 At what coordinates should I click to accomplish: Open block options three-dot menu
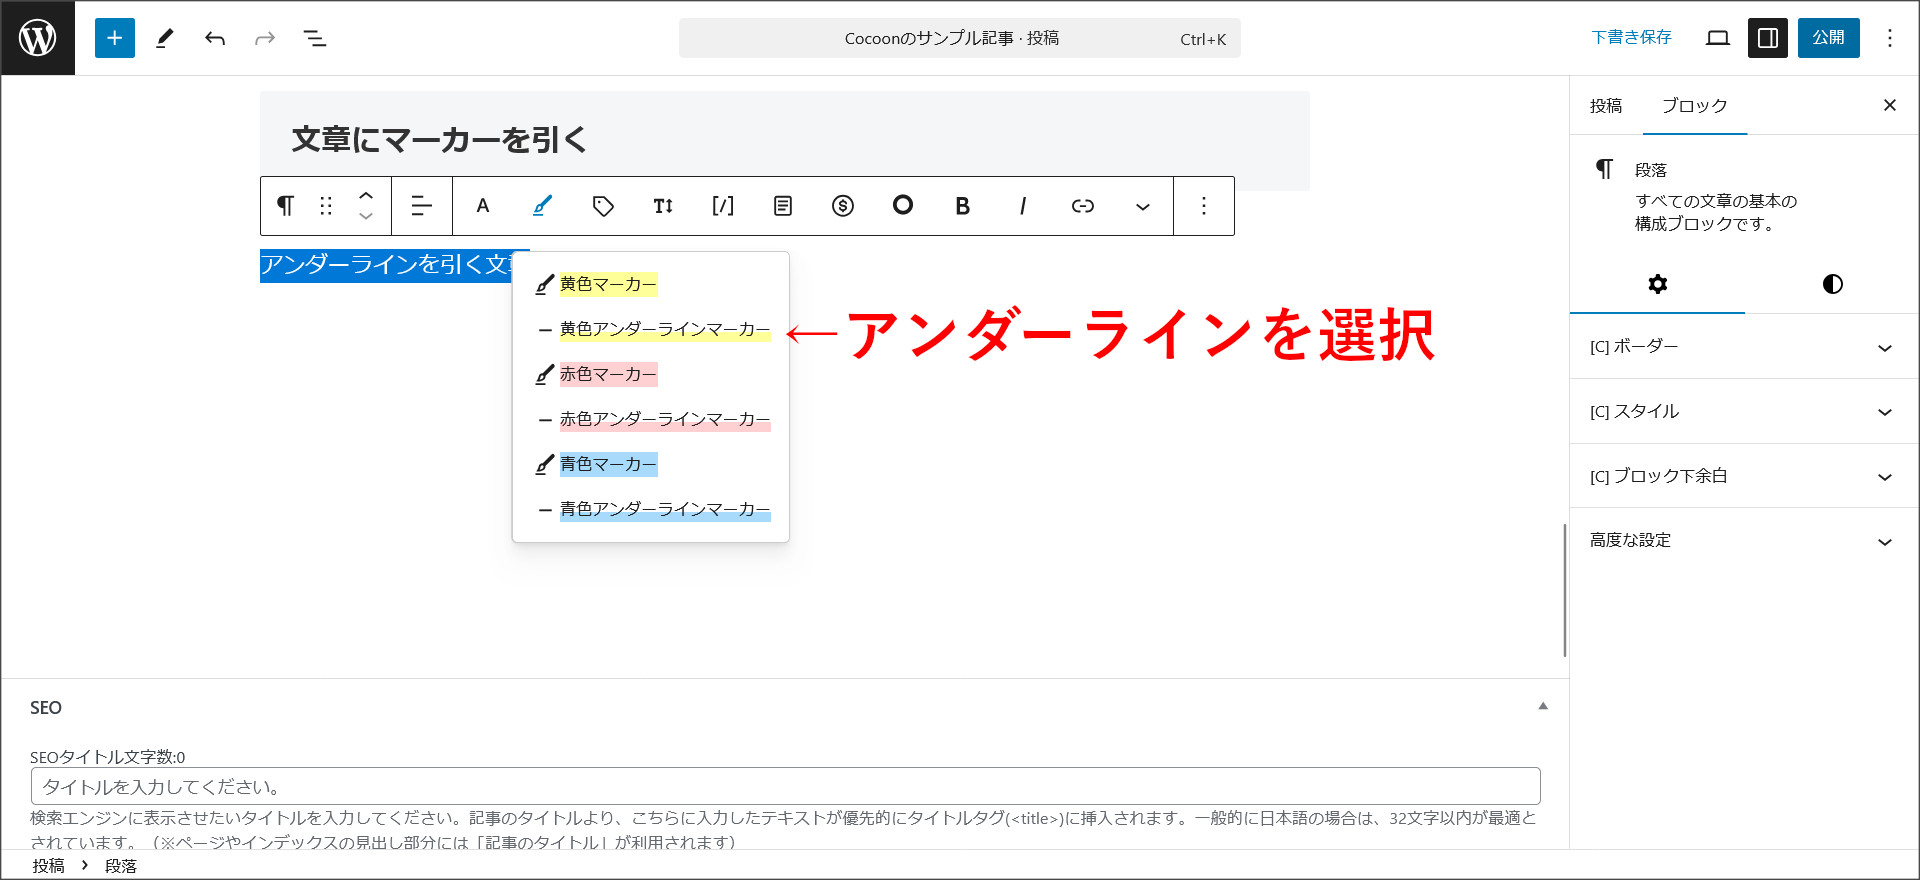tap(1204, 206)
